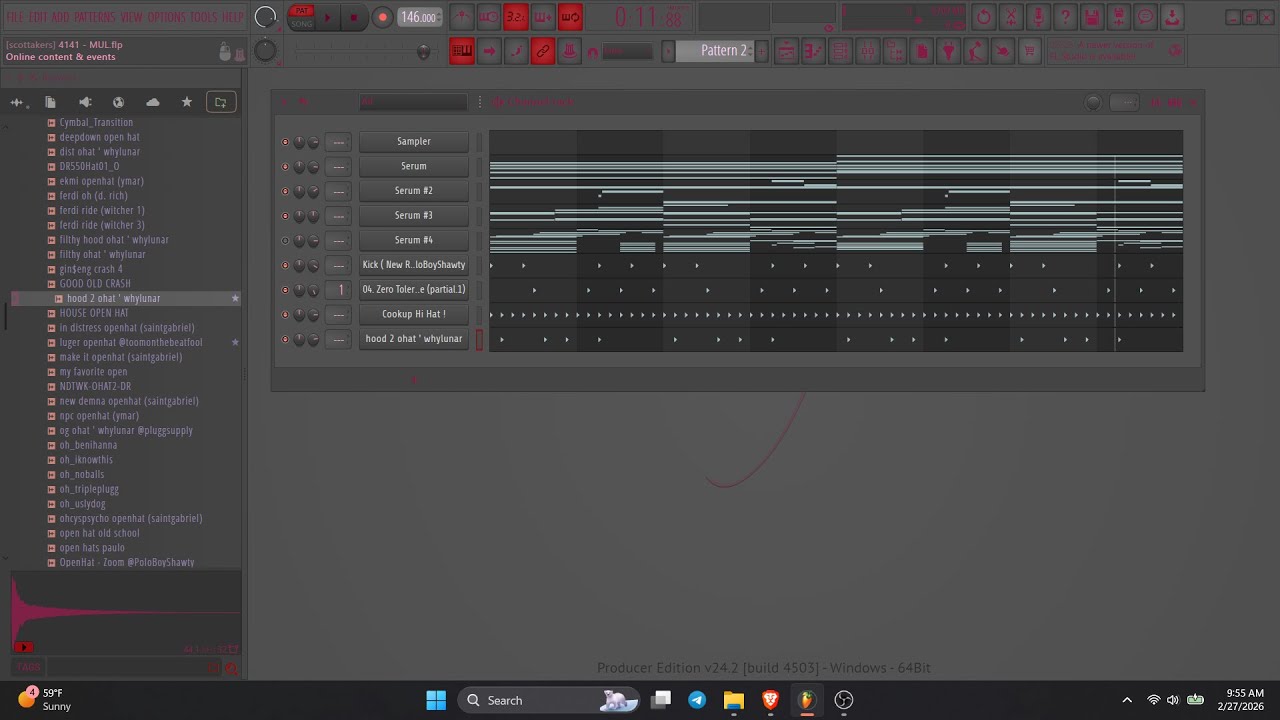Mute the Cookup Hi Hat channel
This screenshot has height=720, width=1280.
pos(285,315)
